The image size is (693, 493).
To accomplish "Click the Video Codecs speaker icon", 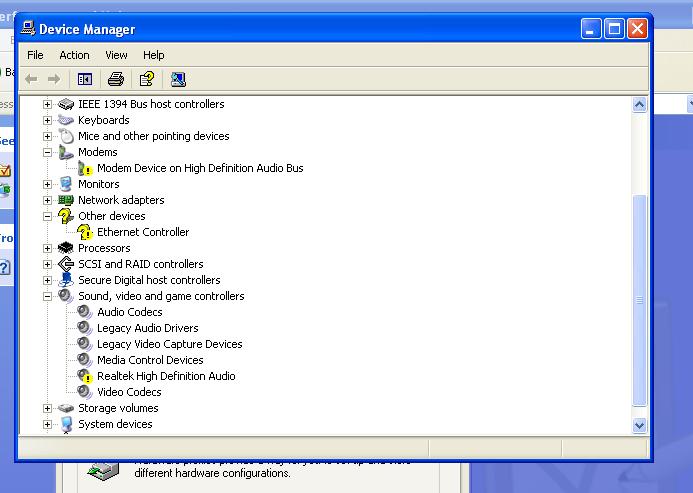I will [x=84, y=392].
